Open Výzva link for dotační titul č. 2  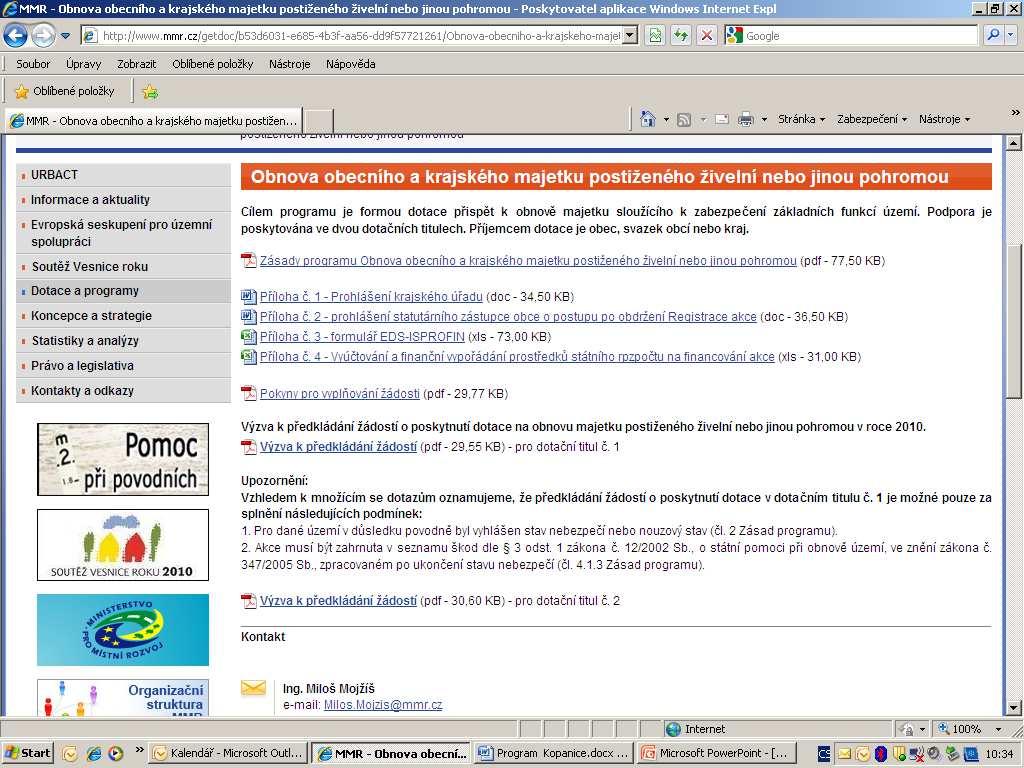(338, 601)
